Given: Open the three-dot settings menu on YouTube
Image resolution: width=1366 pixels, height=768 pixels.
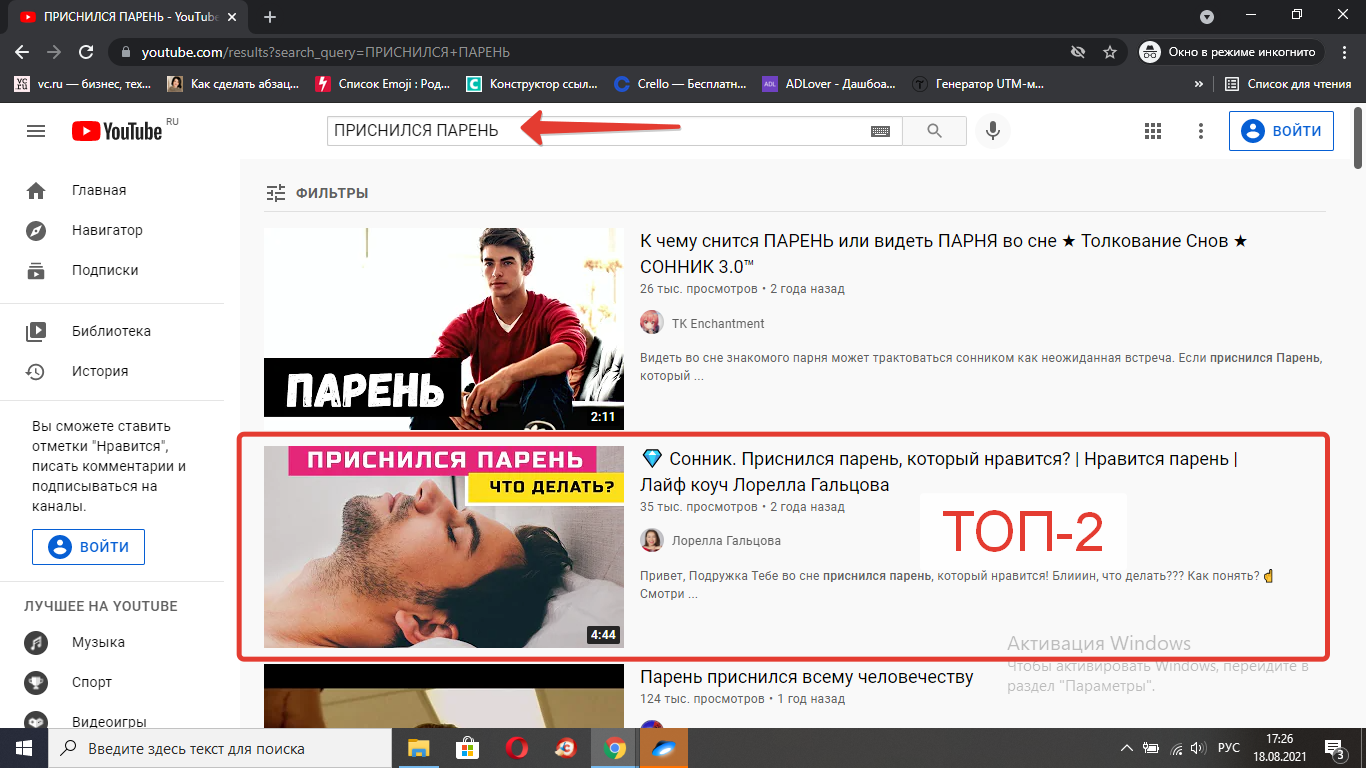Looking at the screenshot, I should tap(1201, 131).
